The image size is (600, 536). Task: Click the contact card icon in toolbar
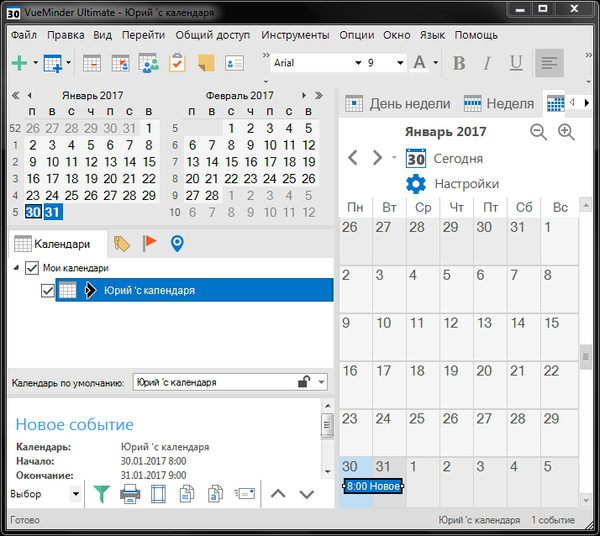[235, 63]
